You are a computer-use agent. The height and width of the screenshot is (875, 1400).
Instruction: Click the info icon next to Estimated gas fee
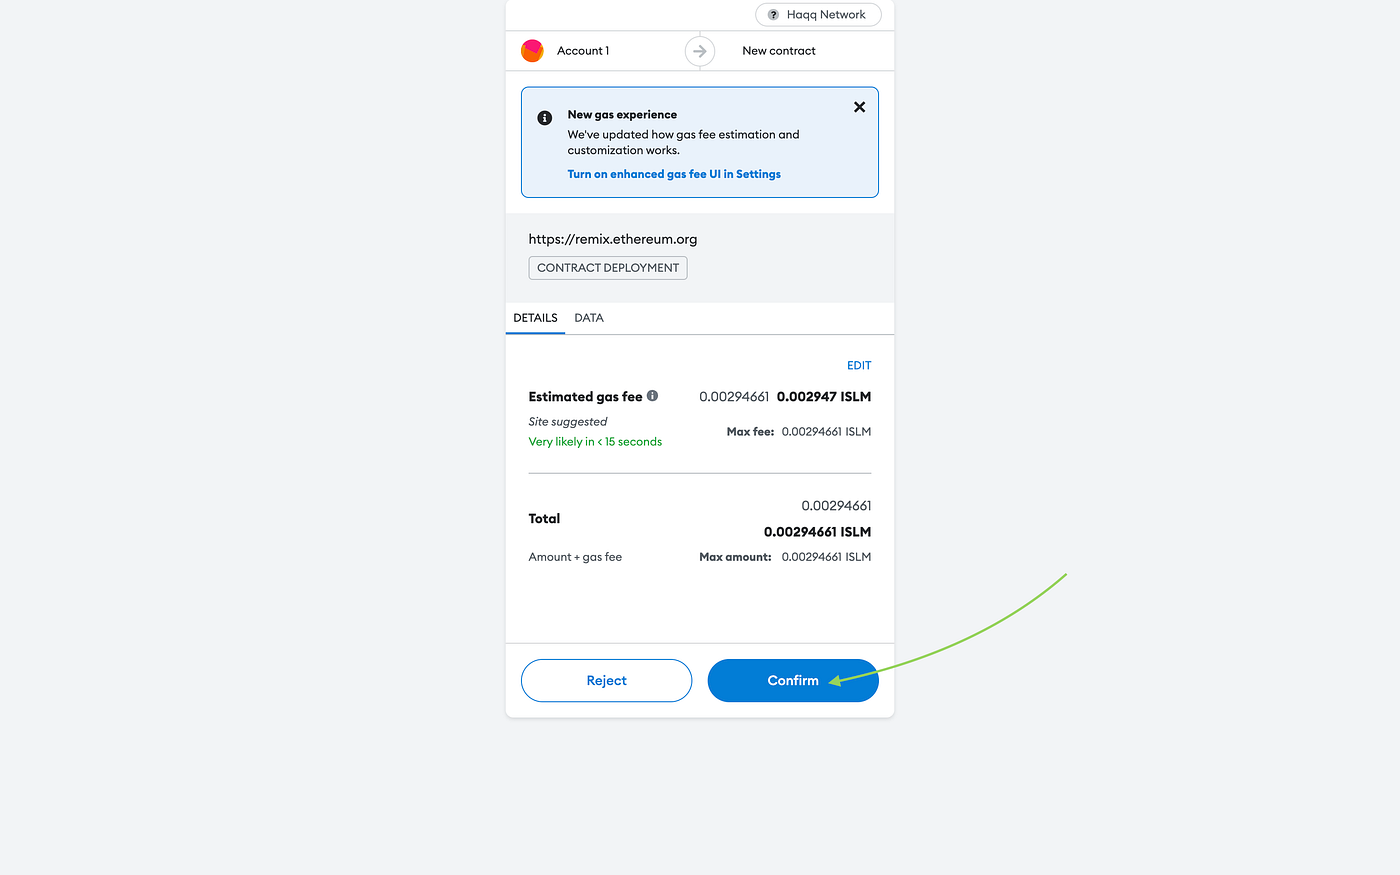(x=652, y=396)
